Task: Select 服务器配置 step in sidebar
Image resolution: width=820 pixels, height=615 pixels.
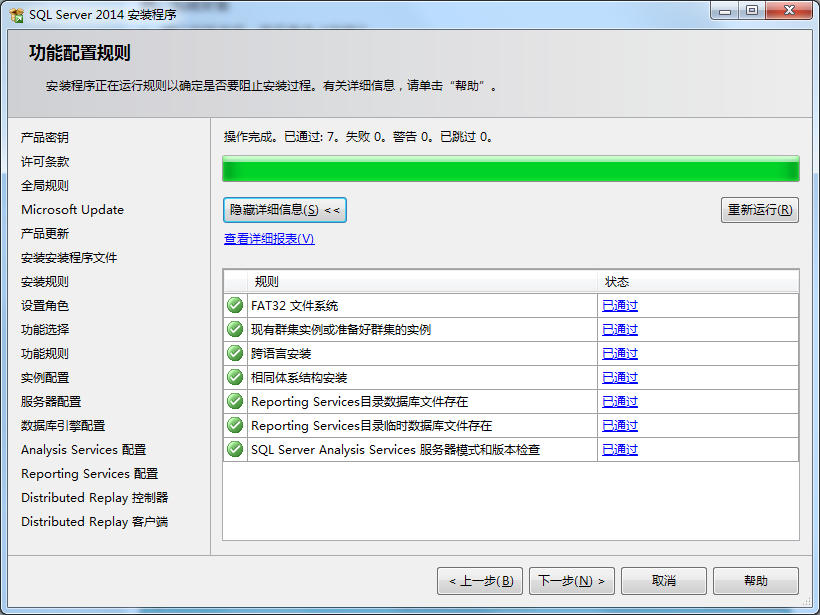Action: (51, 402)
